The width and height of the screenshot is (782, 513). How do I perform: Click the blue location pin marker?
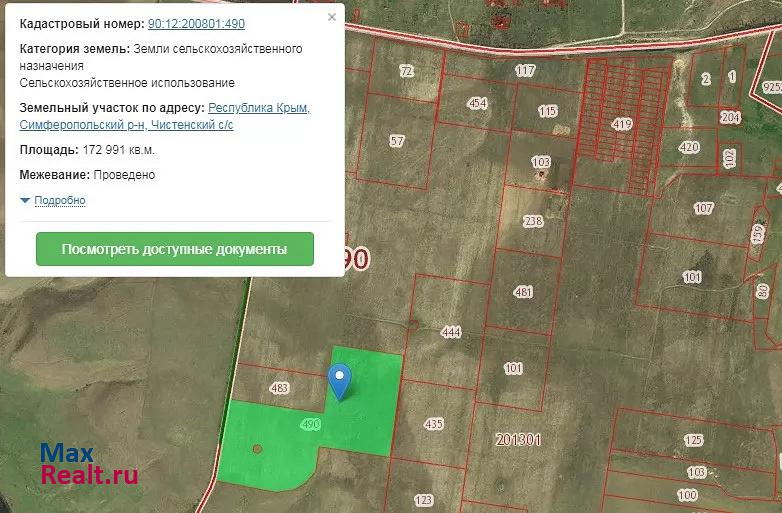(x=341, y=380)
